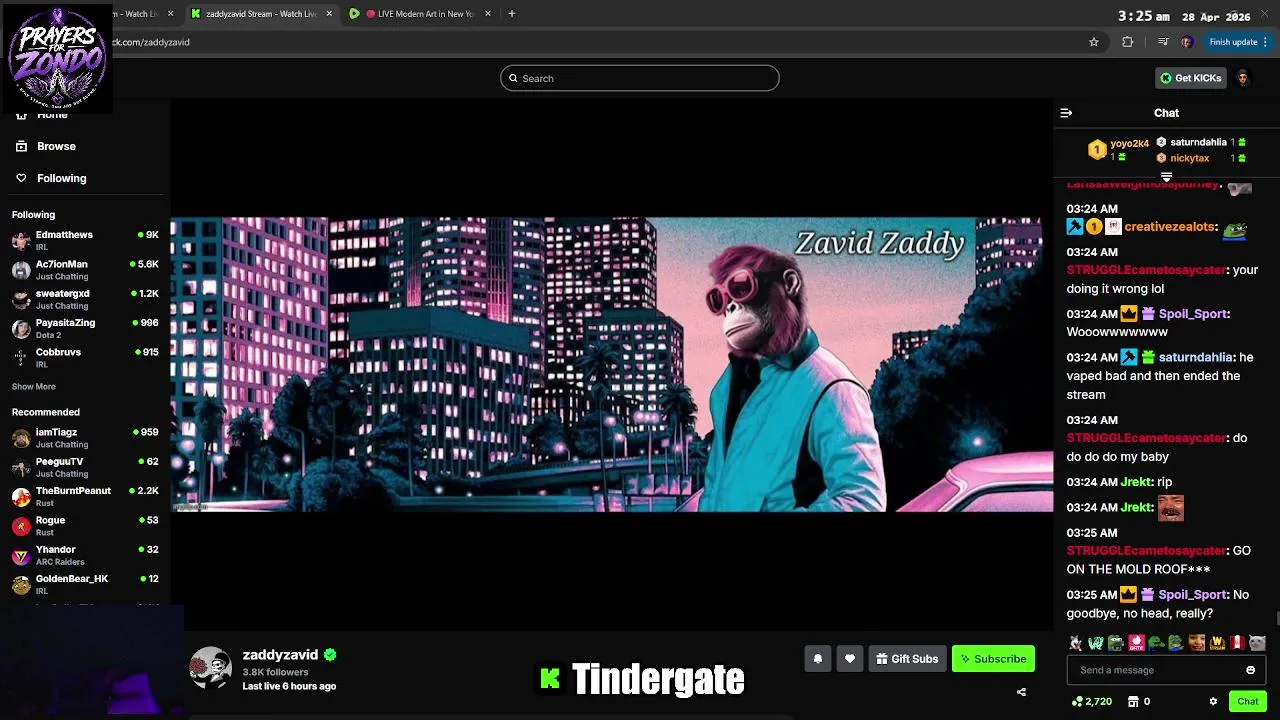Open a new browser tab
Viewport: 1280px width, 720px height.
point(511,14)
